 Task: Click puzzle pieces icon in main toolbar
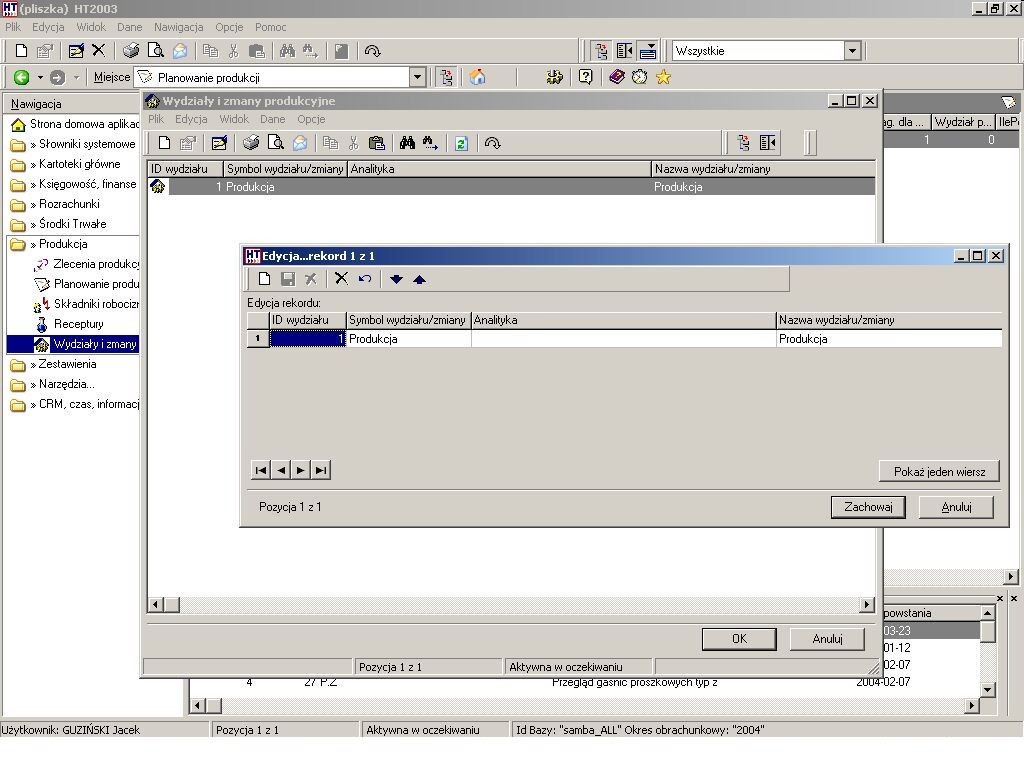tap(554, 77)
